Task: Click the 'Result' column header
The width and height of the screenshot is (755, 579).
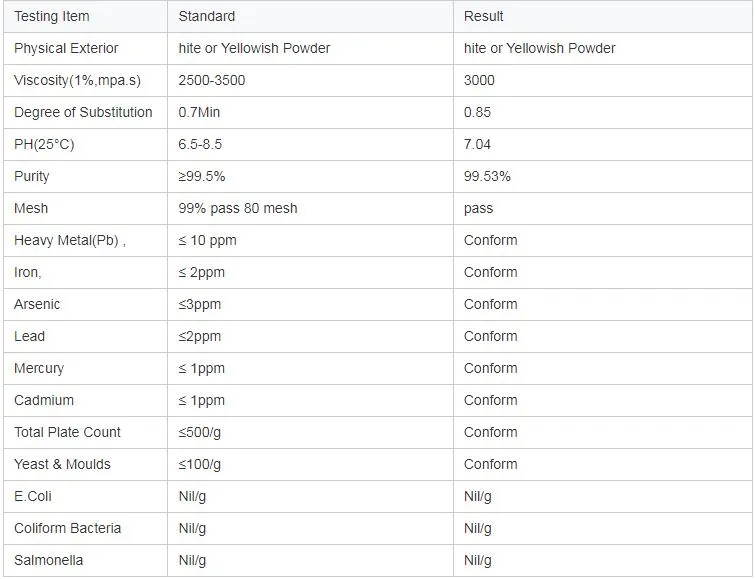Action: tap(484, 16)
